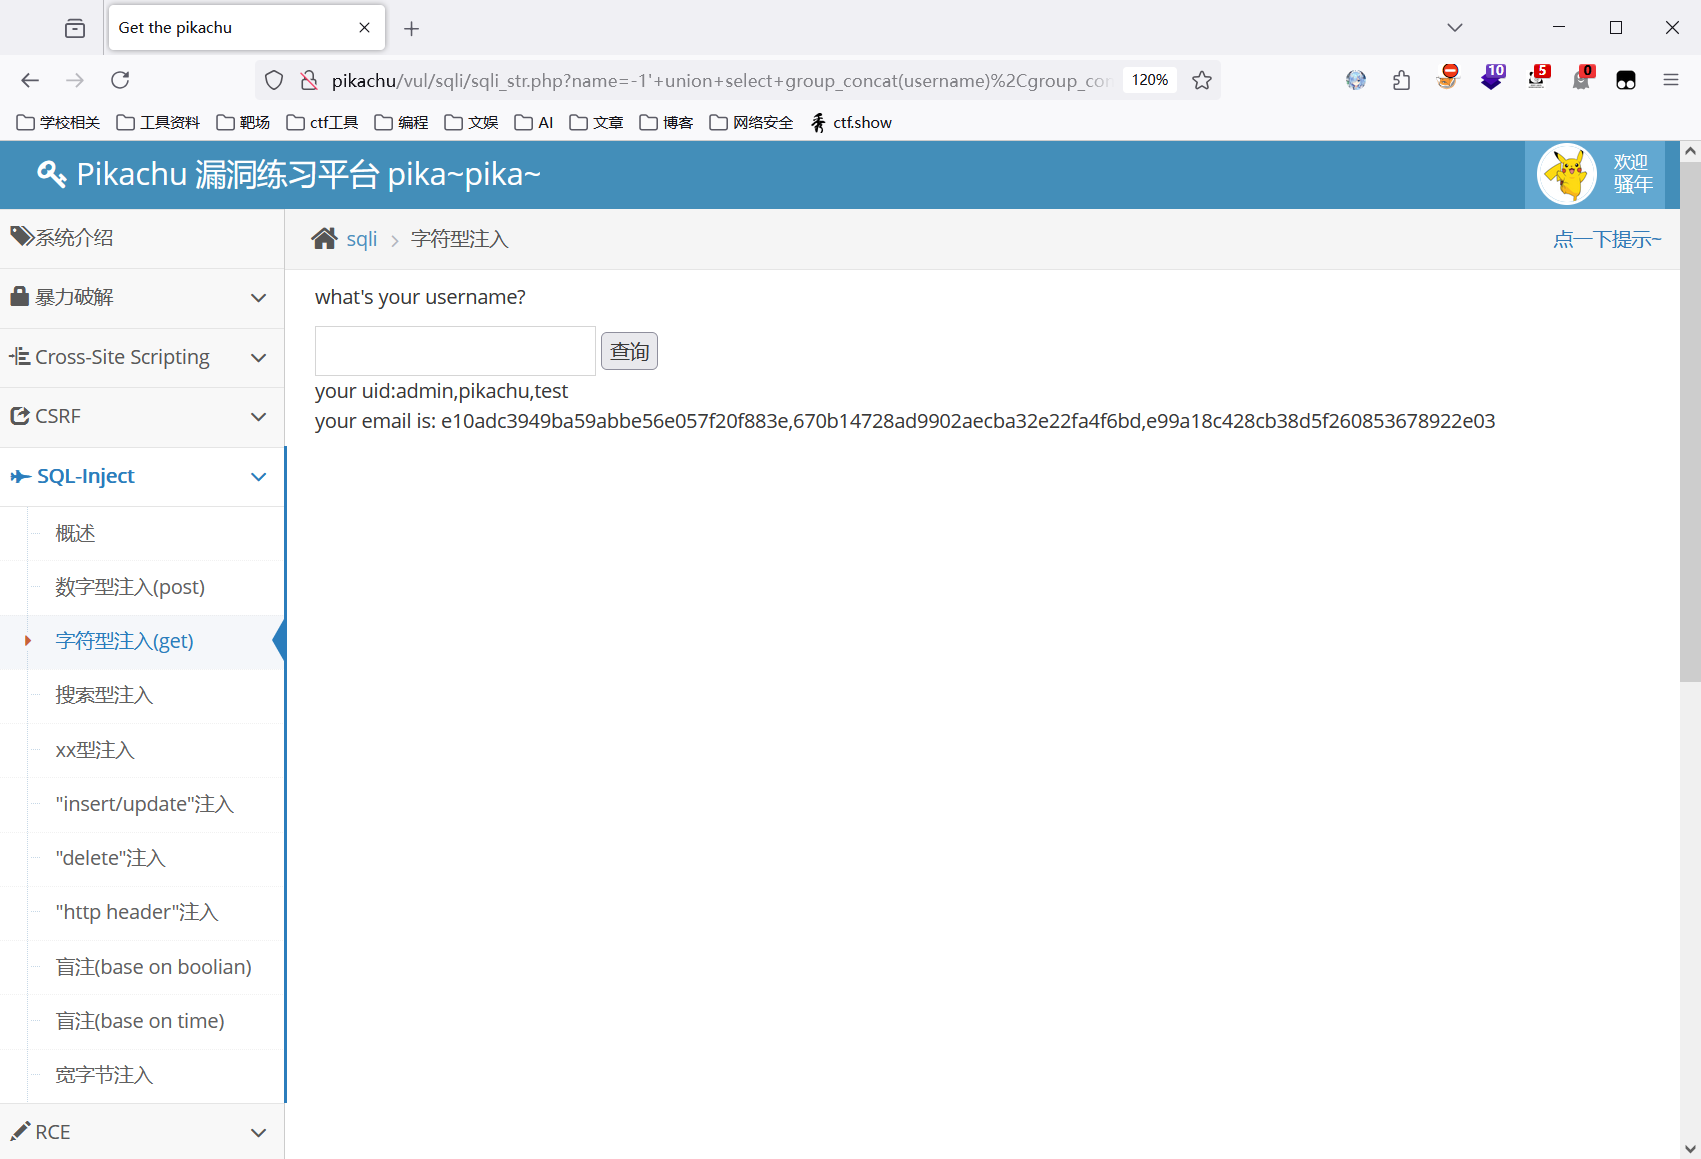
Task: Open the "delete"注入 item
Action: point(142,858)
